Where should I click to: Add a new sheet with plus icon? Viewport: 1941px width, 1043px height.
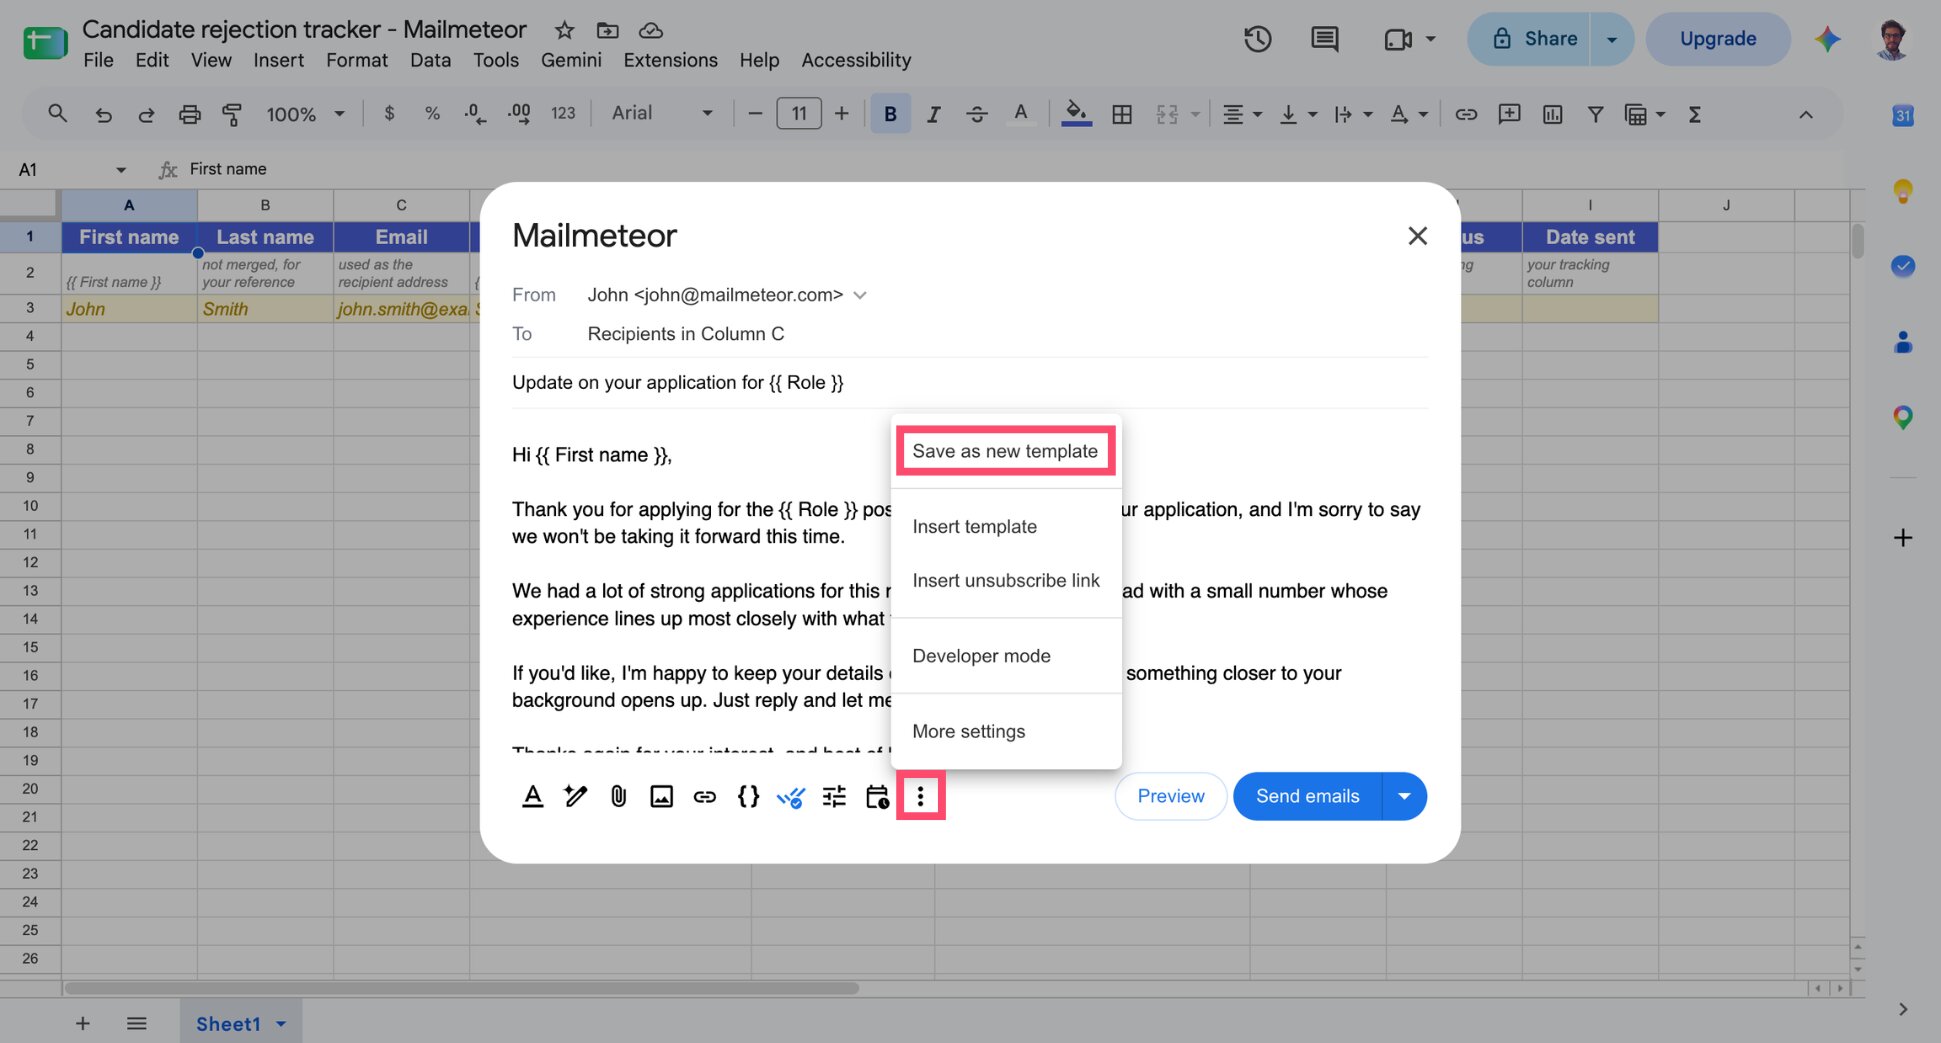83,1023
